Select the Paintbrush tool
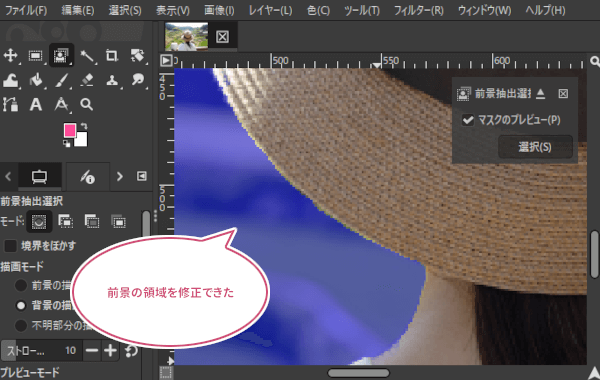This screenshot has width=600, height=380. click(62, 80)
